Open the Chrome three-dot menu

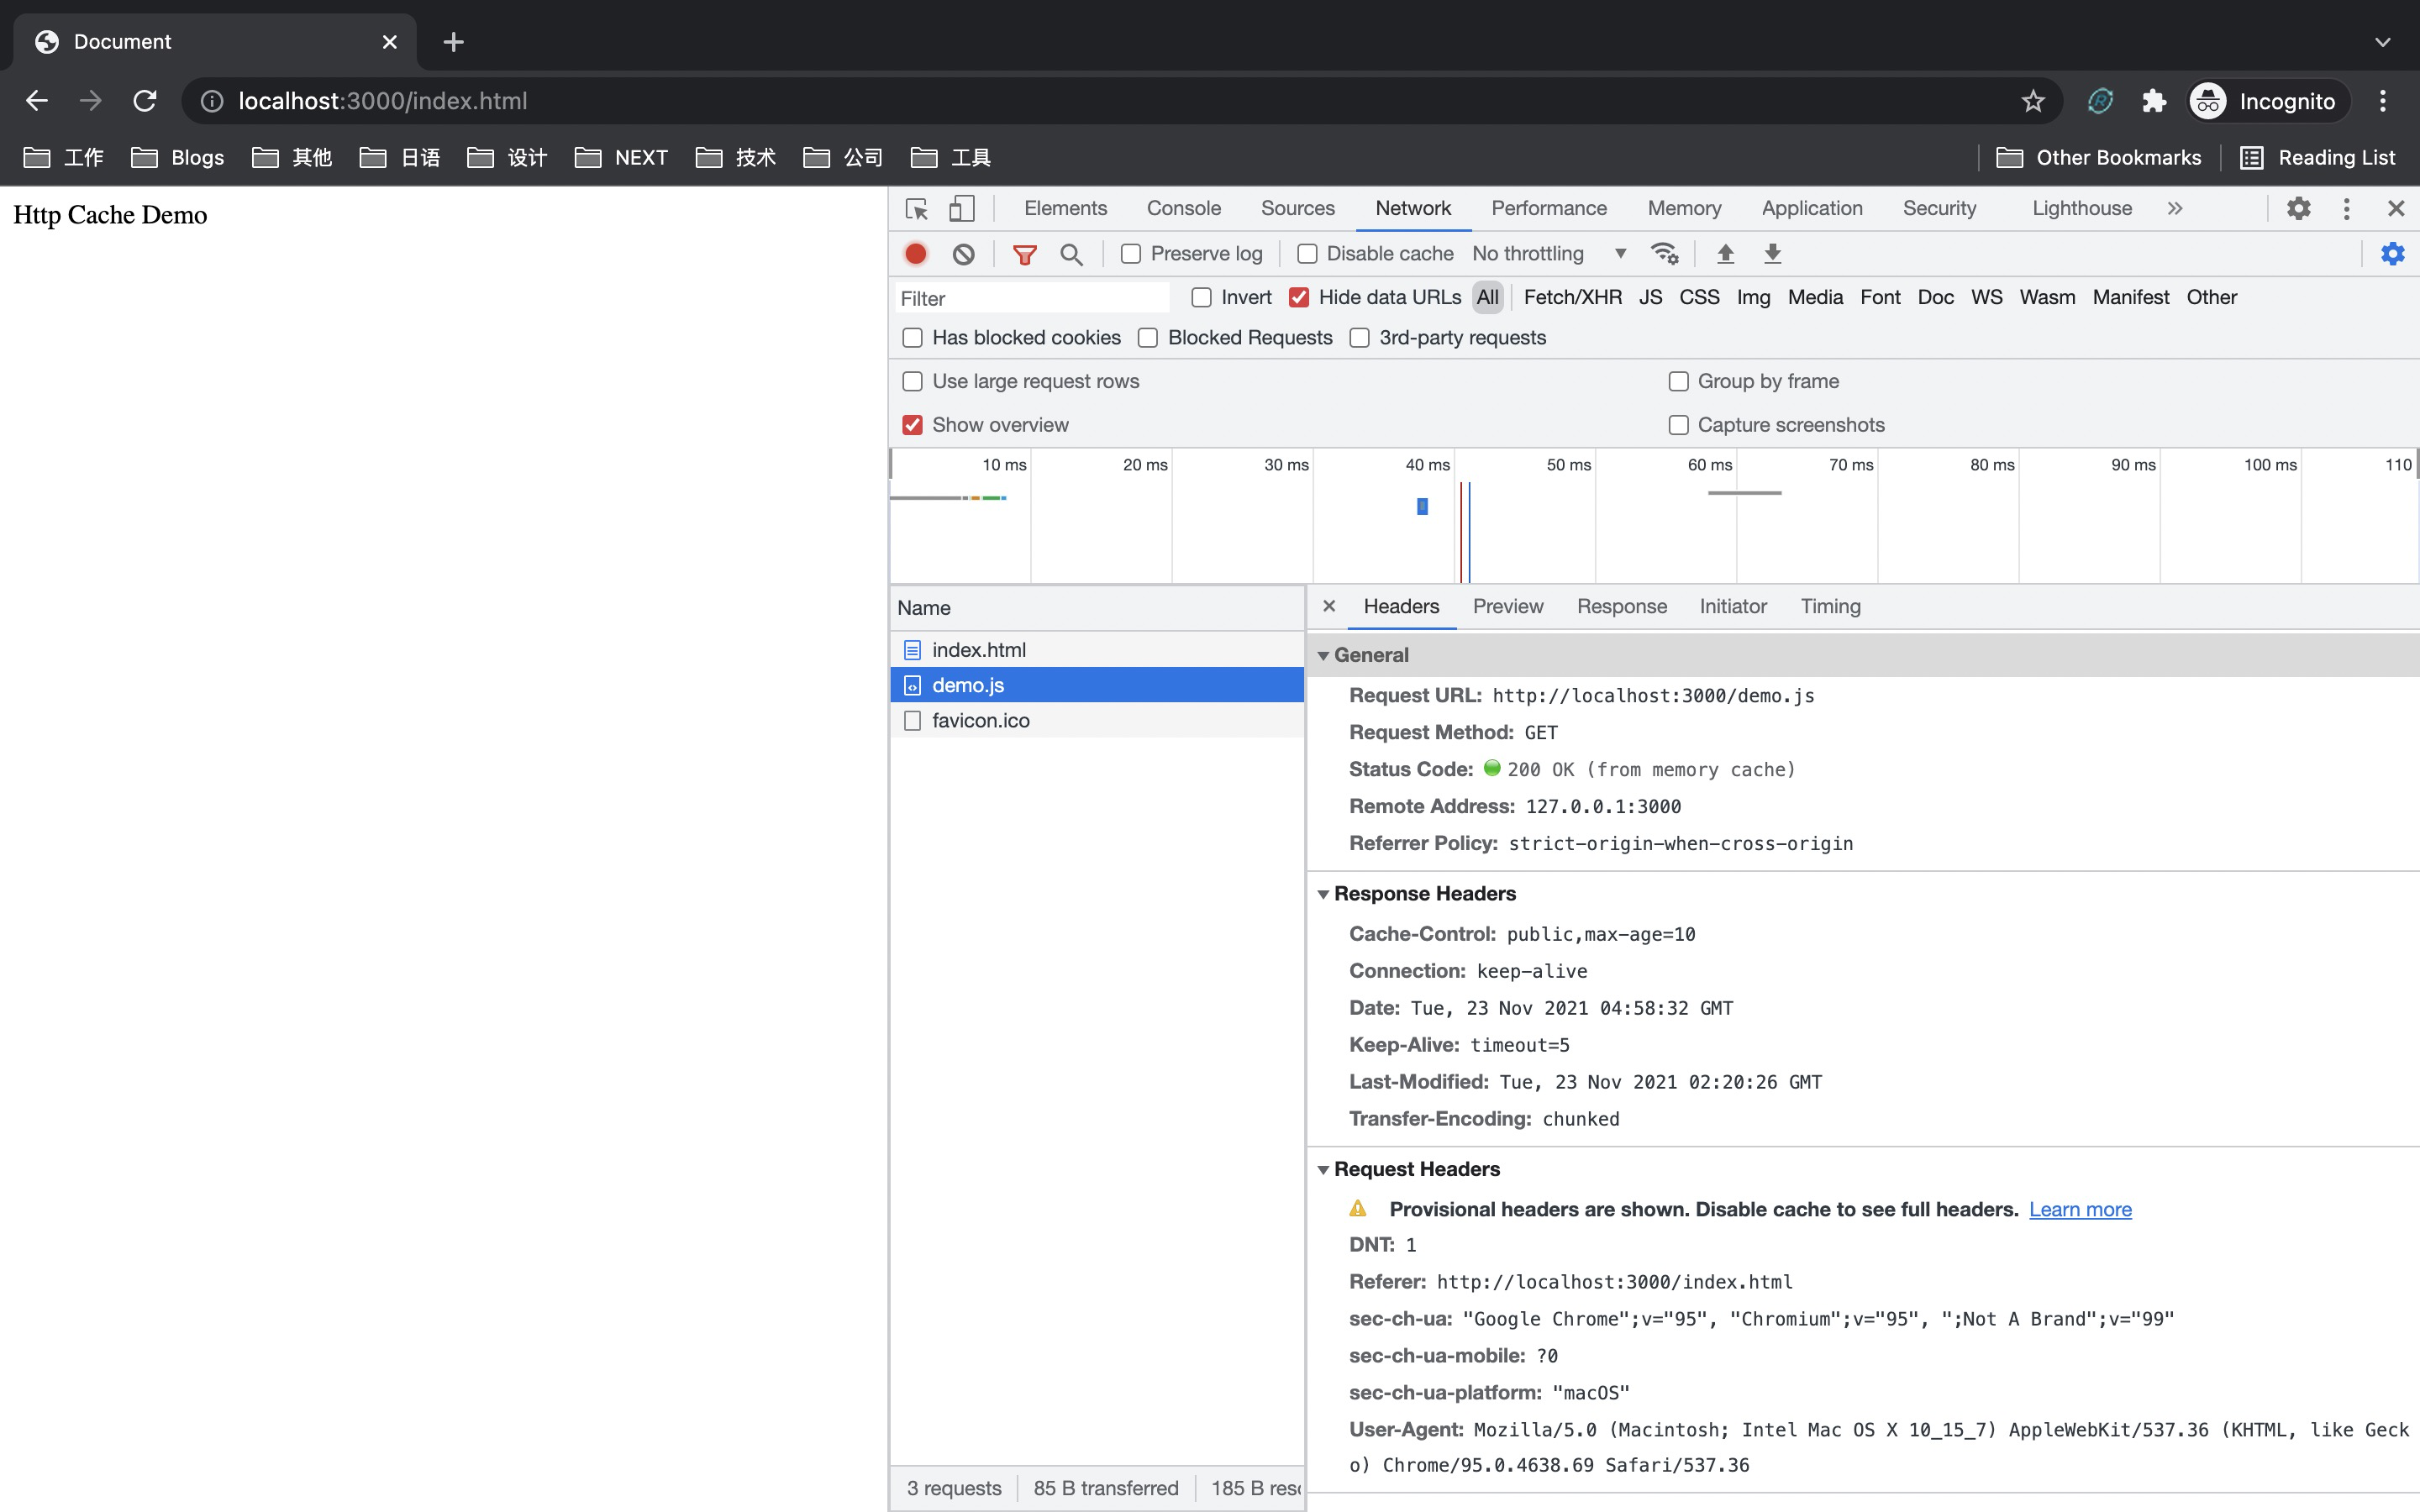pos(2383,101)
